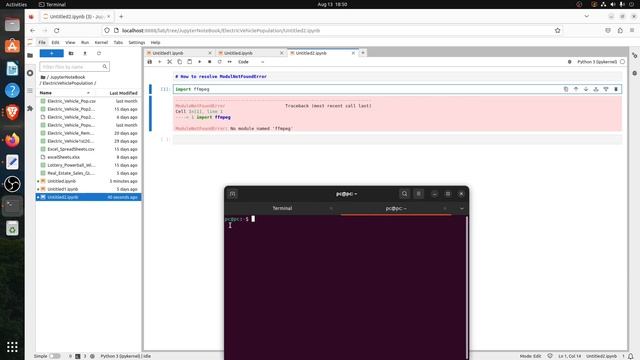The width and height of the screenshot is (640, 360).
Task: Click the empty code cell below the error
Action: point(397,140)
